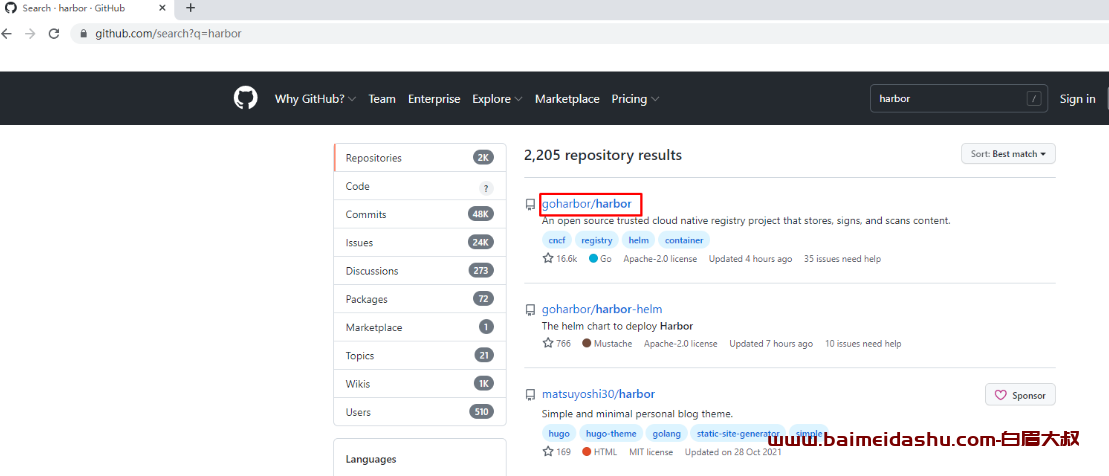Click the helm topic tag
Image resolution: width=1109 pixels, height=476 pixels.
coord(639,240)
